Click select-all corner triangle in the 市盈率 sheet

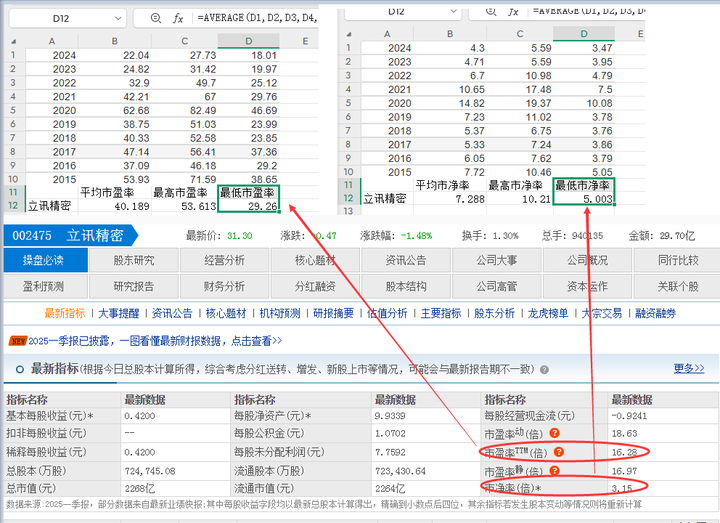point(14,41)
